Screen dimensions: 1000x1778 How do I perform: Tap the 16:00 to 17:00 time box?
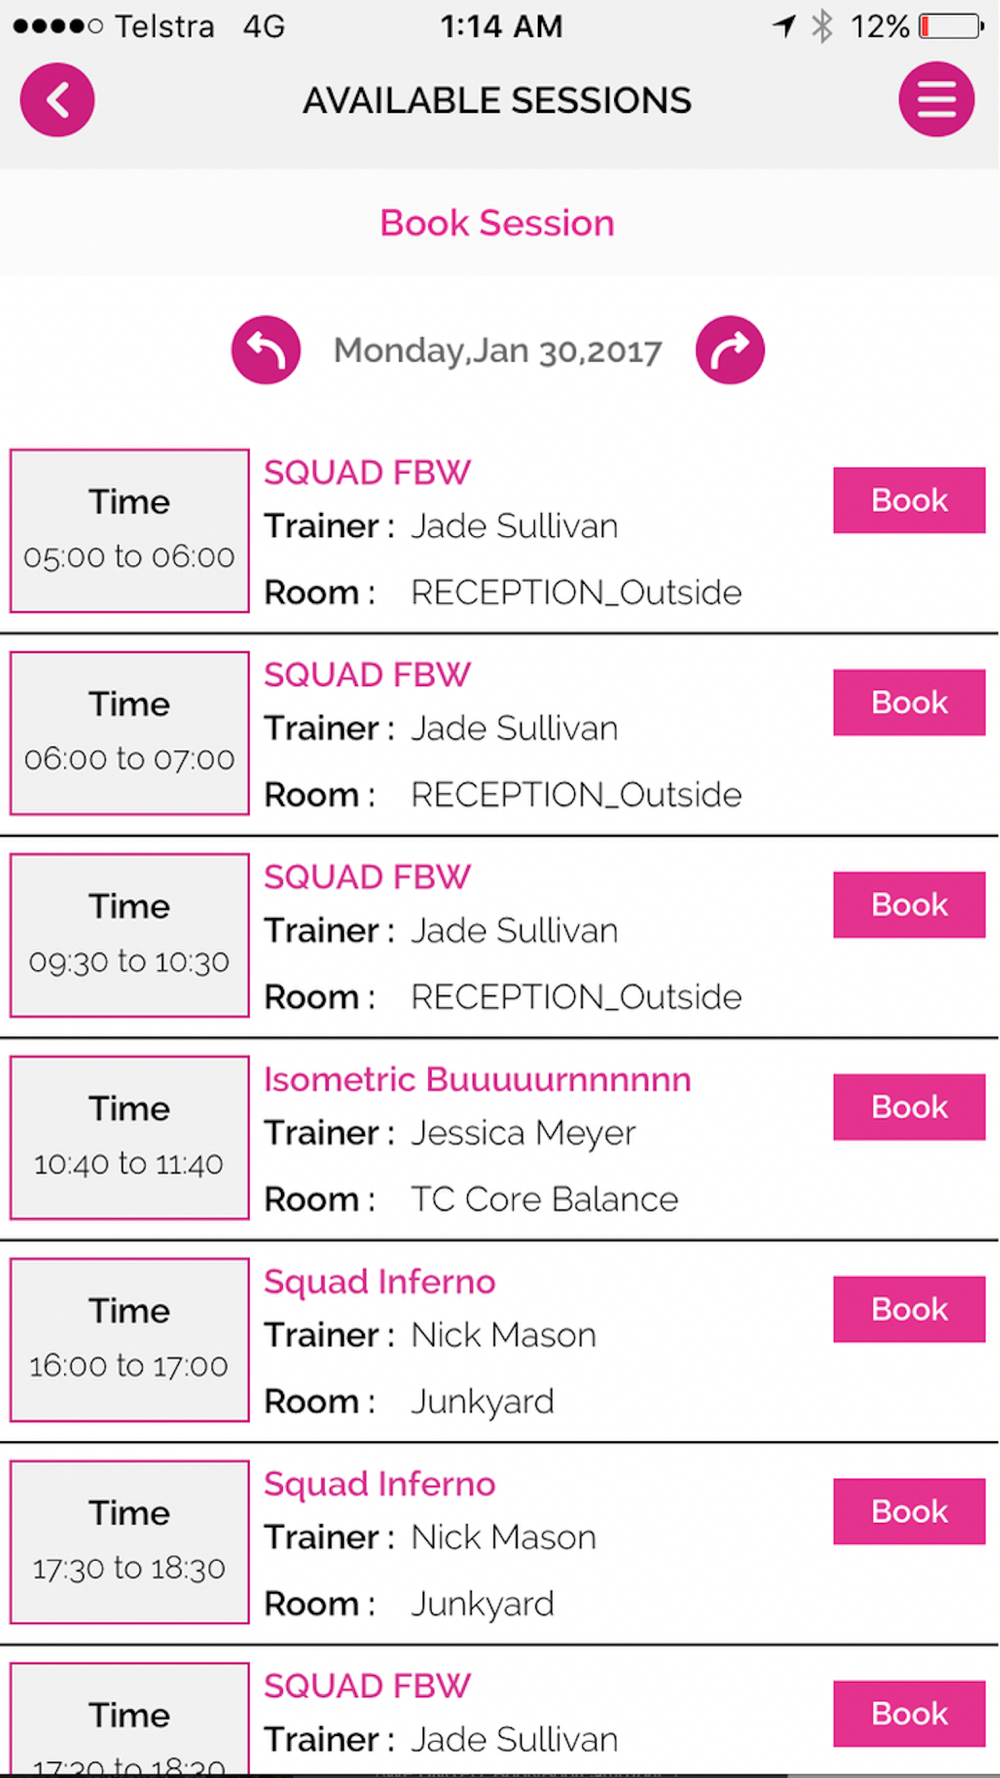129,1340
